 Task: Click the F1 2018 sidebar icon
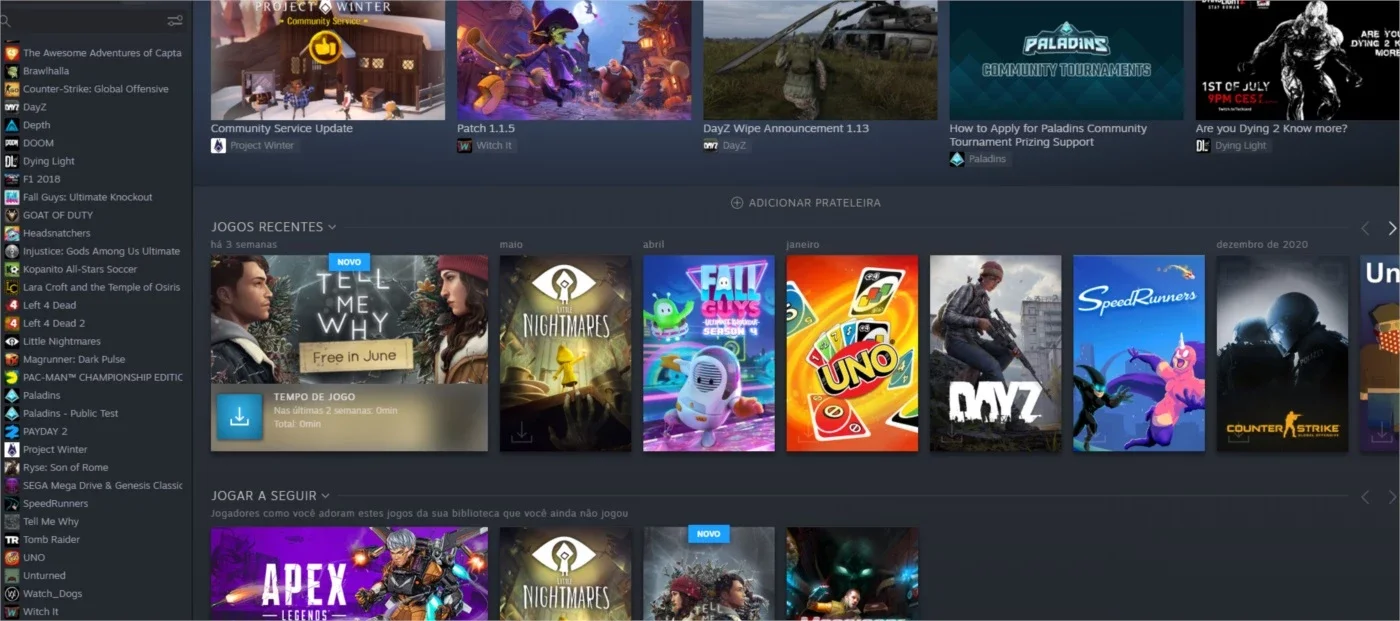pos(12,179)
